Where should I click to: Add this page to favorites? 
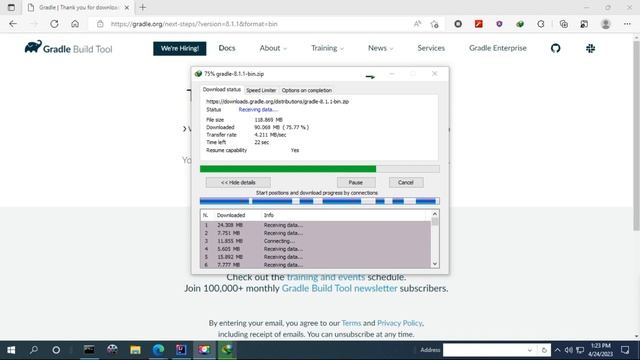435,24
